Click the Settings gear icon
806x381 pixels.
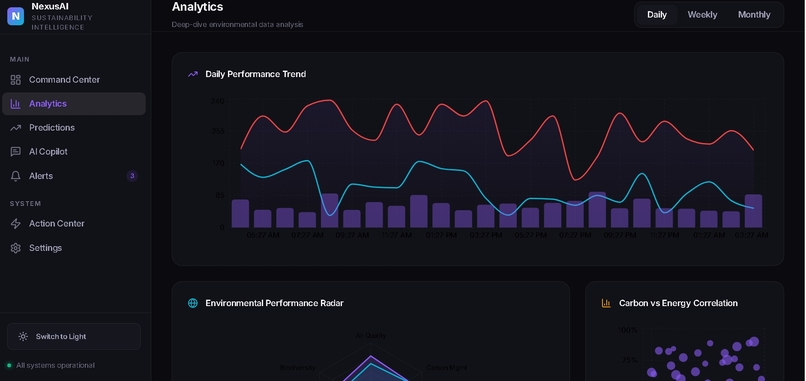[x=15, y=248]
